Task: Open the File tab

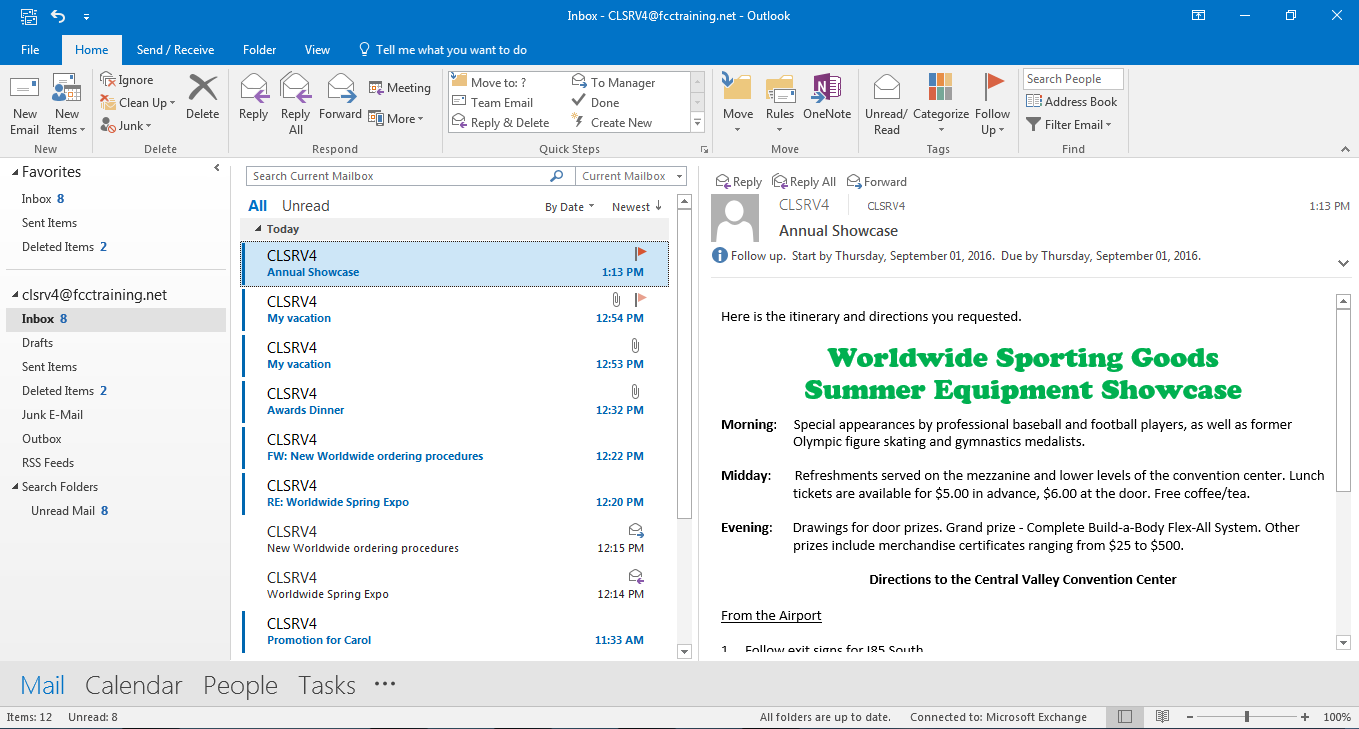Action: pyautogui.click(x=30, y=50)
